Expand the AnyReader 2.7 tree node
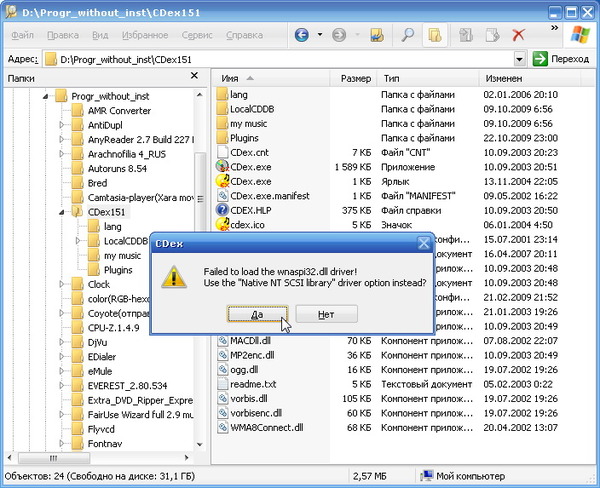600x488 pixels. [x=62, y=139]
